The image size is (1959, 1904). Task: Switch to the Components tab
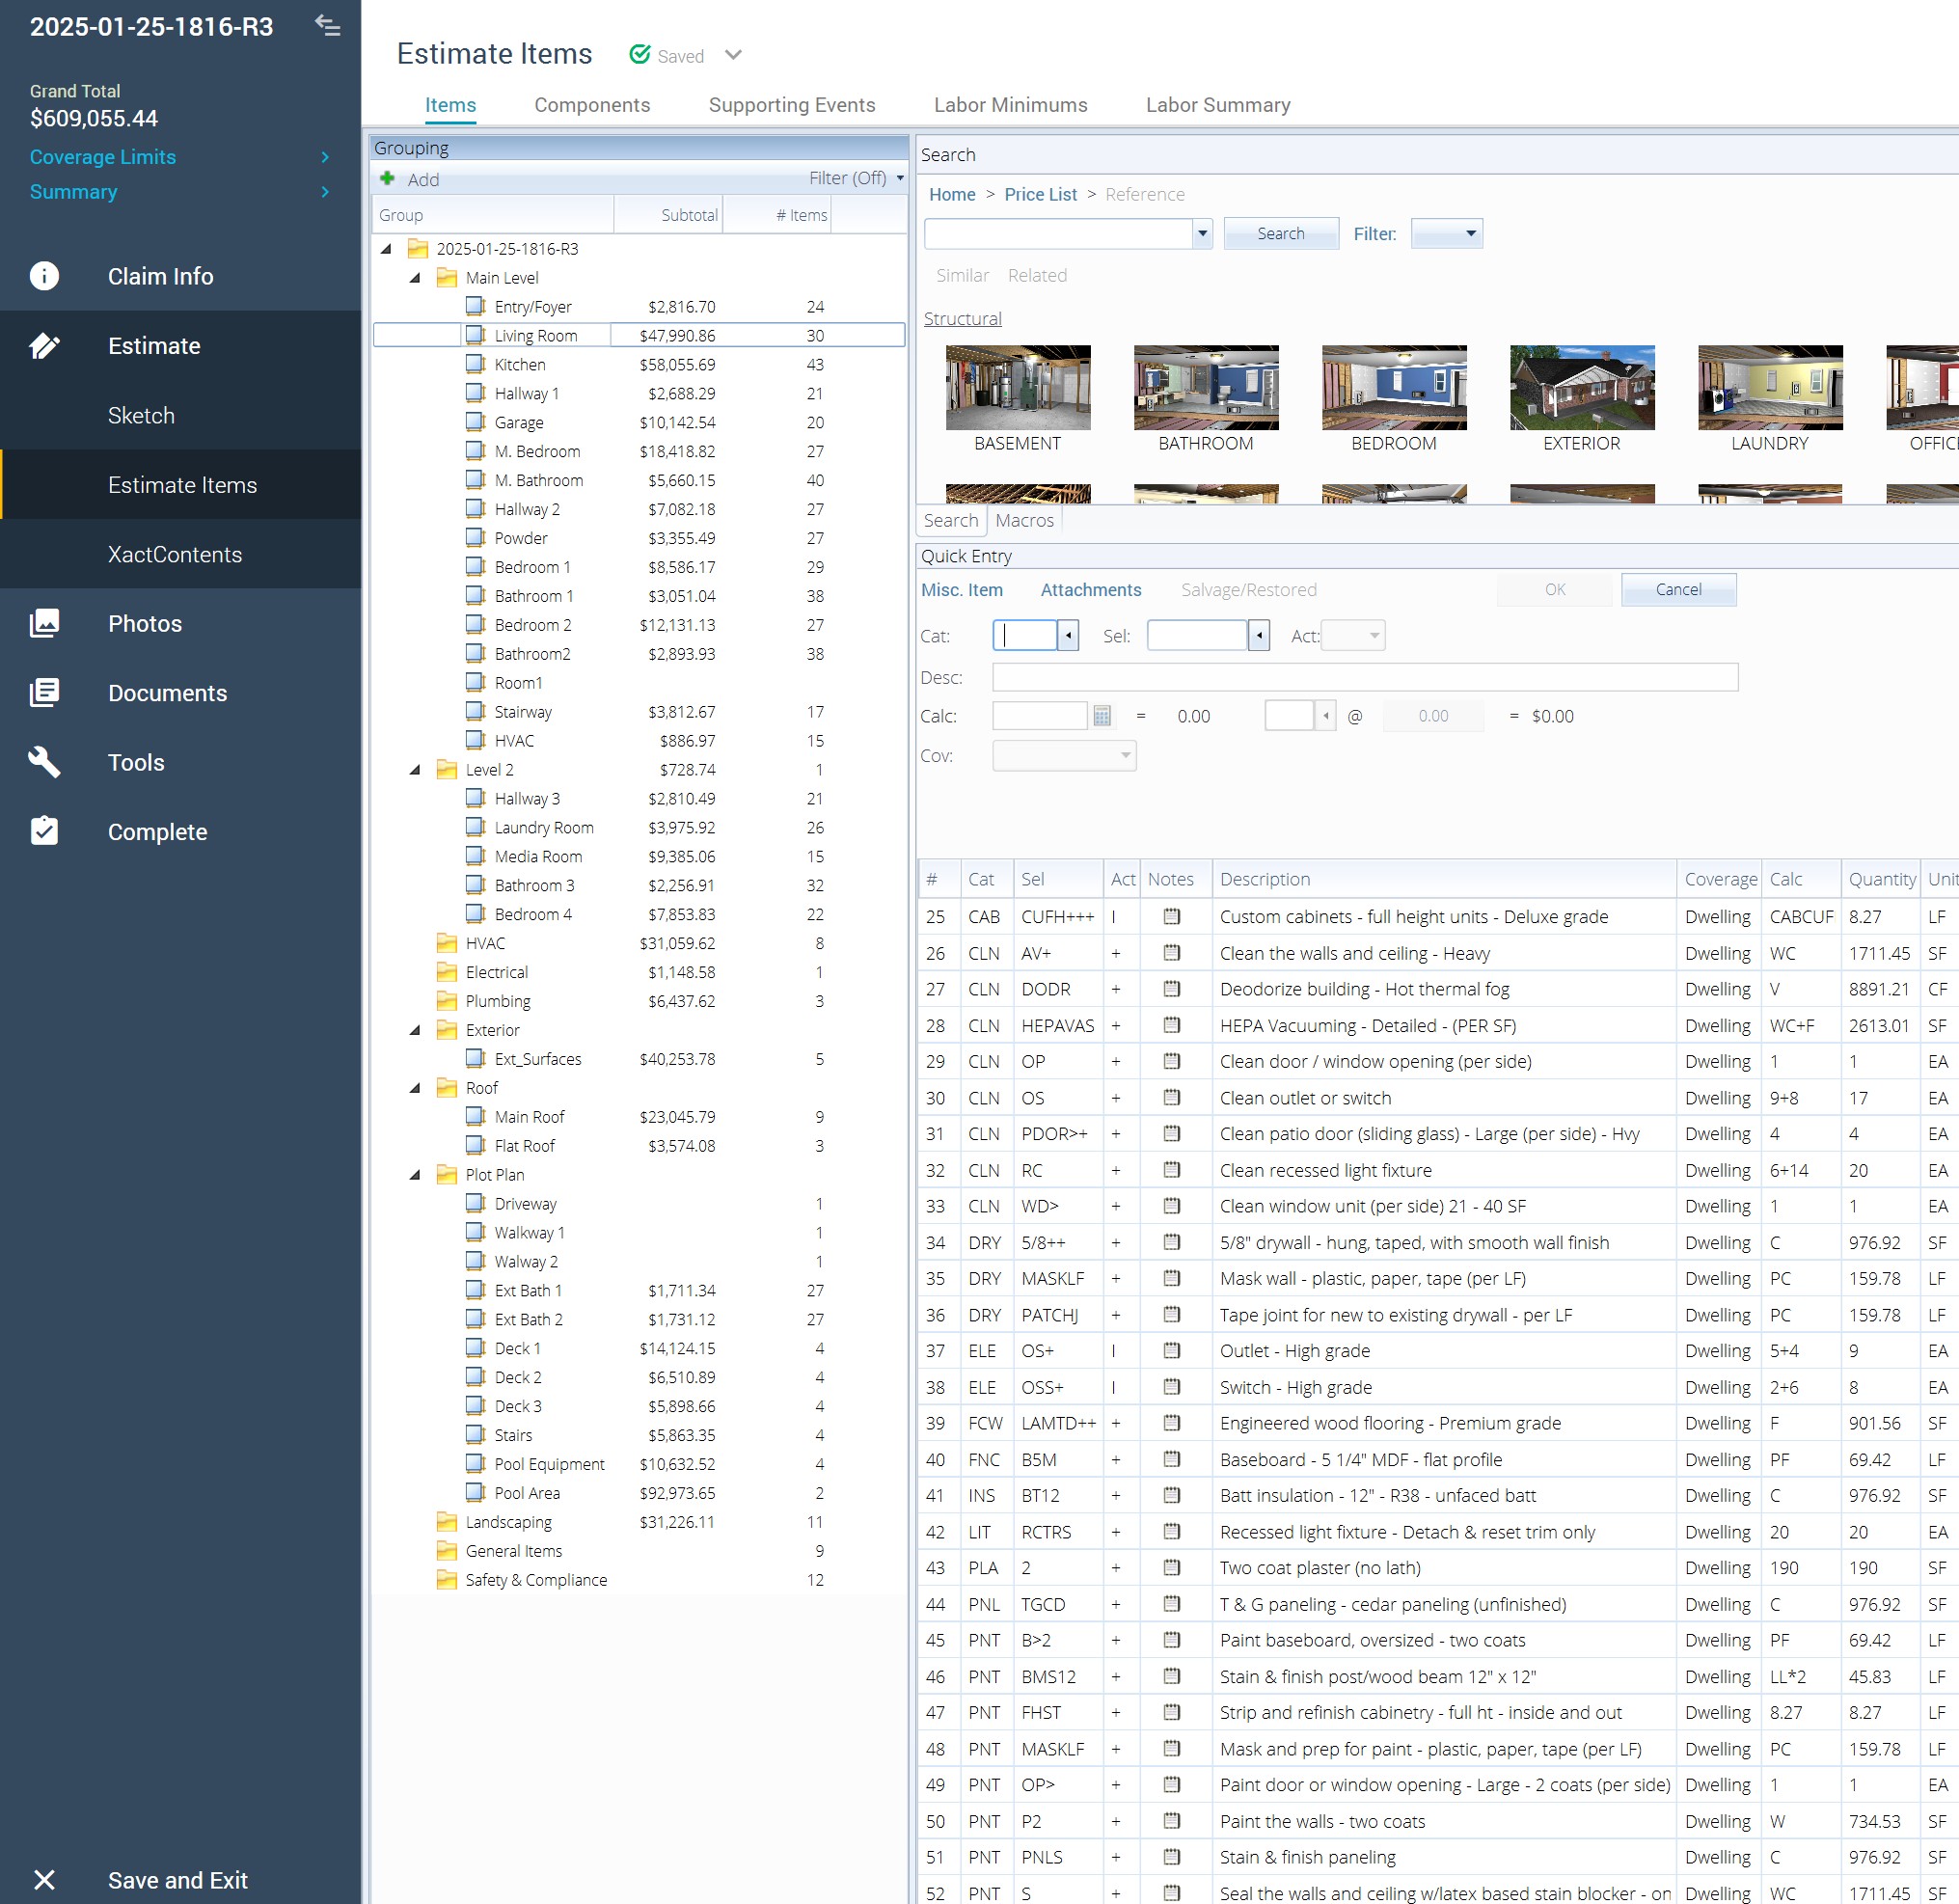[592, 105]
